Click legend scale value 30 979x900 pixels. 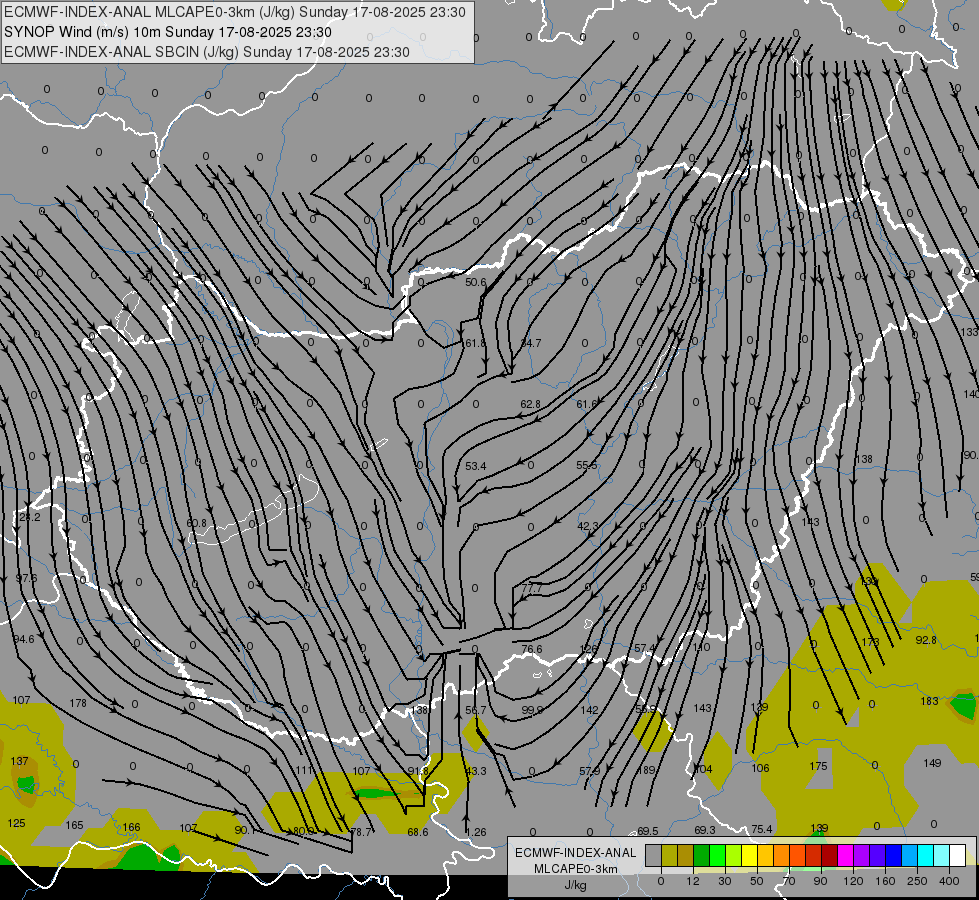point(724,881)
